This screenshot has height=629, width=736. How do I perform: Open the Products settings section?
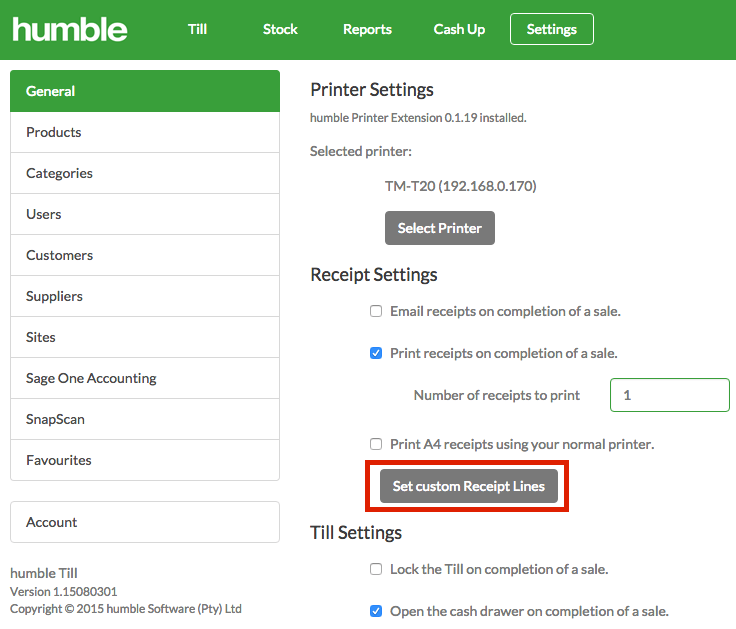(x=145, y=132)
